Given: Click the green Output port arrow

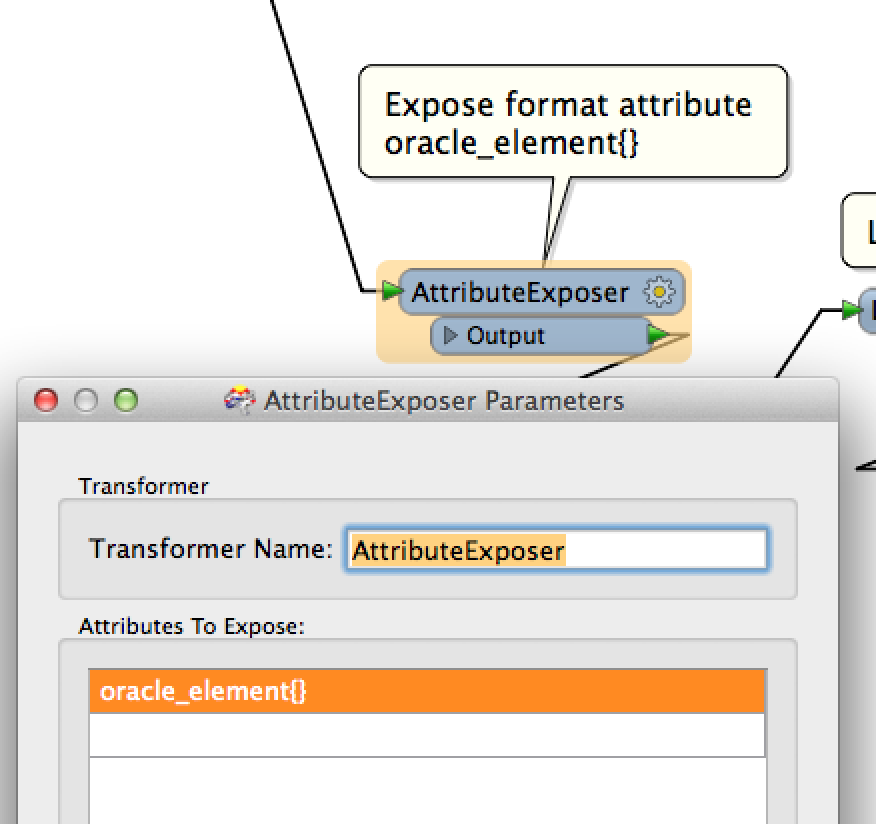Looking at the screenshot, I should [x=658, y=335].
